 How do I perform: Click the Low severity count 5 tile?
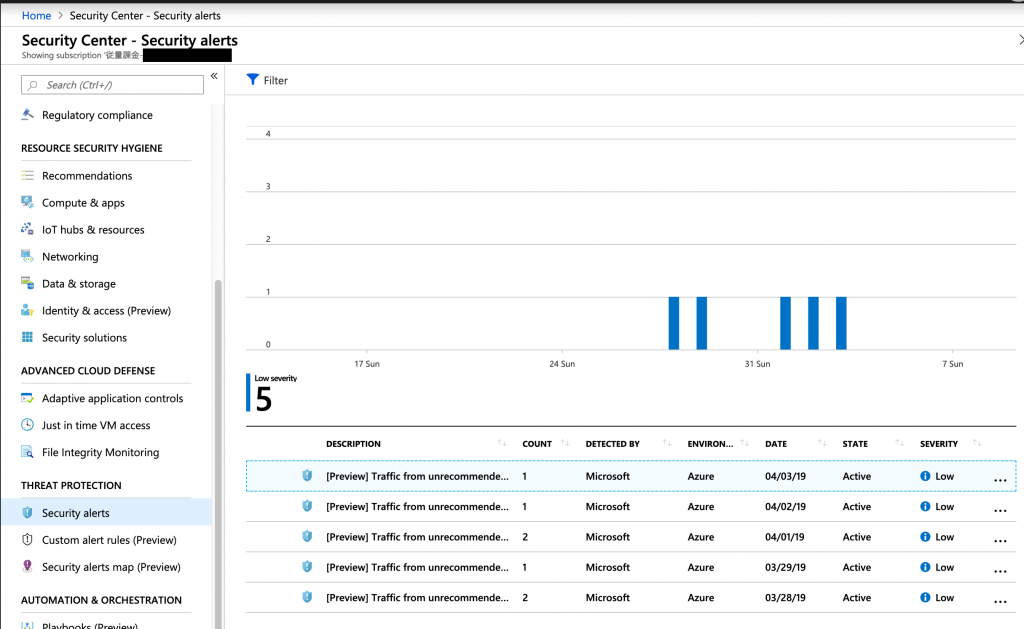pyautogui.click(x=272, y=393)
